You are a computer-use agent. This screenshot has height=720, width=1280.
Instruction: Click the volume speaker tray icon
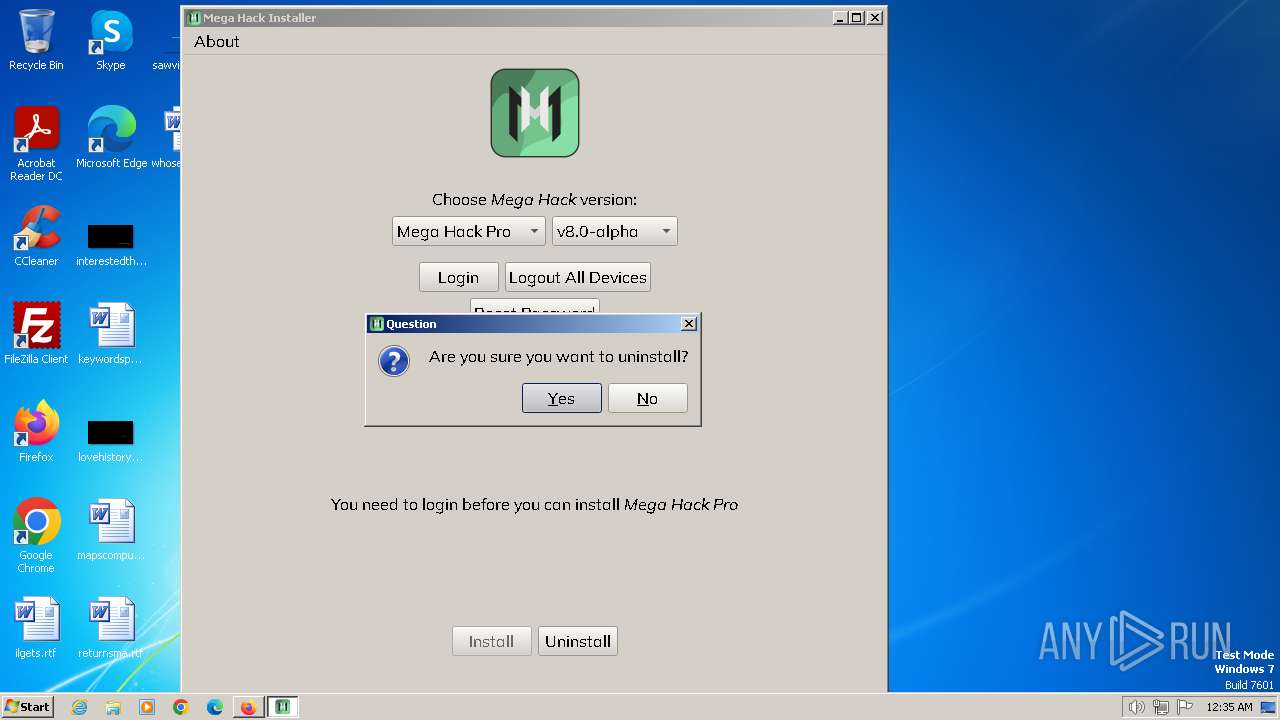[1136, 707]
